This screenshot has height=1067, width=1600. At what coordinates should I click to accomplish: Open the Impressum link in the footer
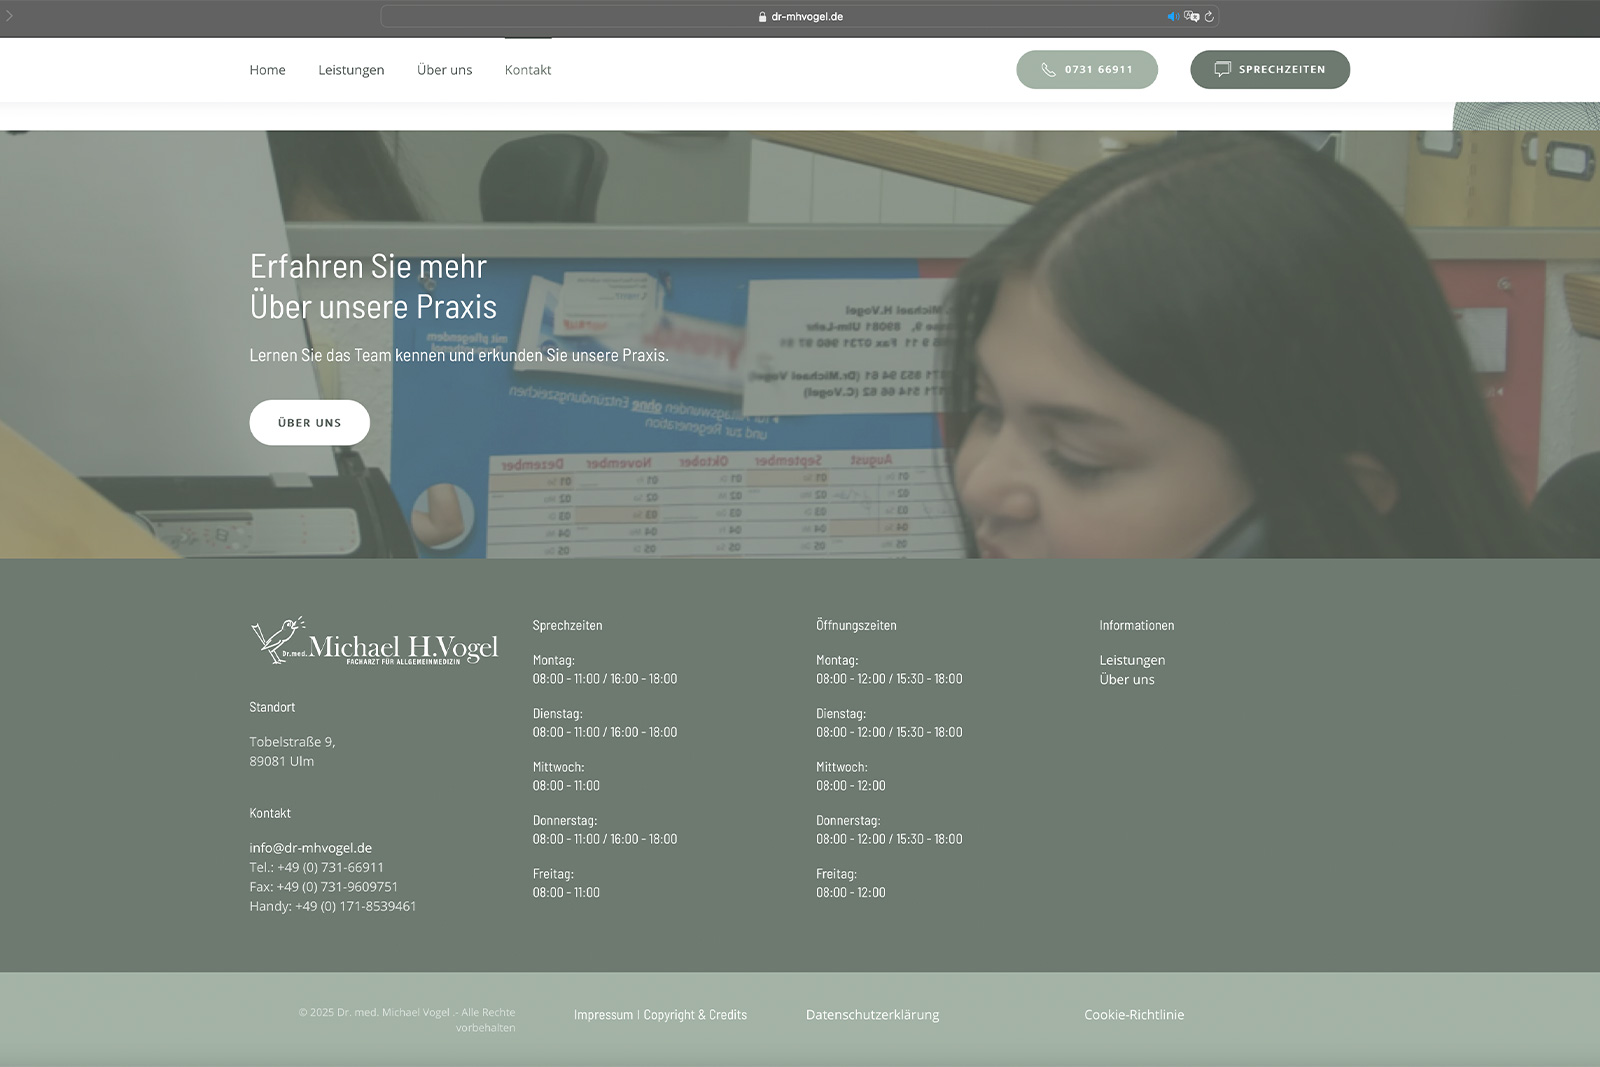pyautogui.click(x=602, y=1014)
